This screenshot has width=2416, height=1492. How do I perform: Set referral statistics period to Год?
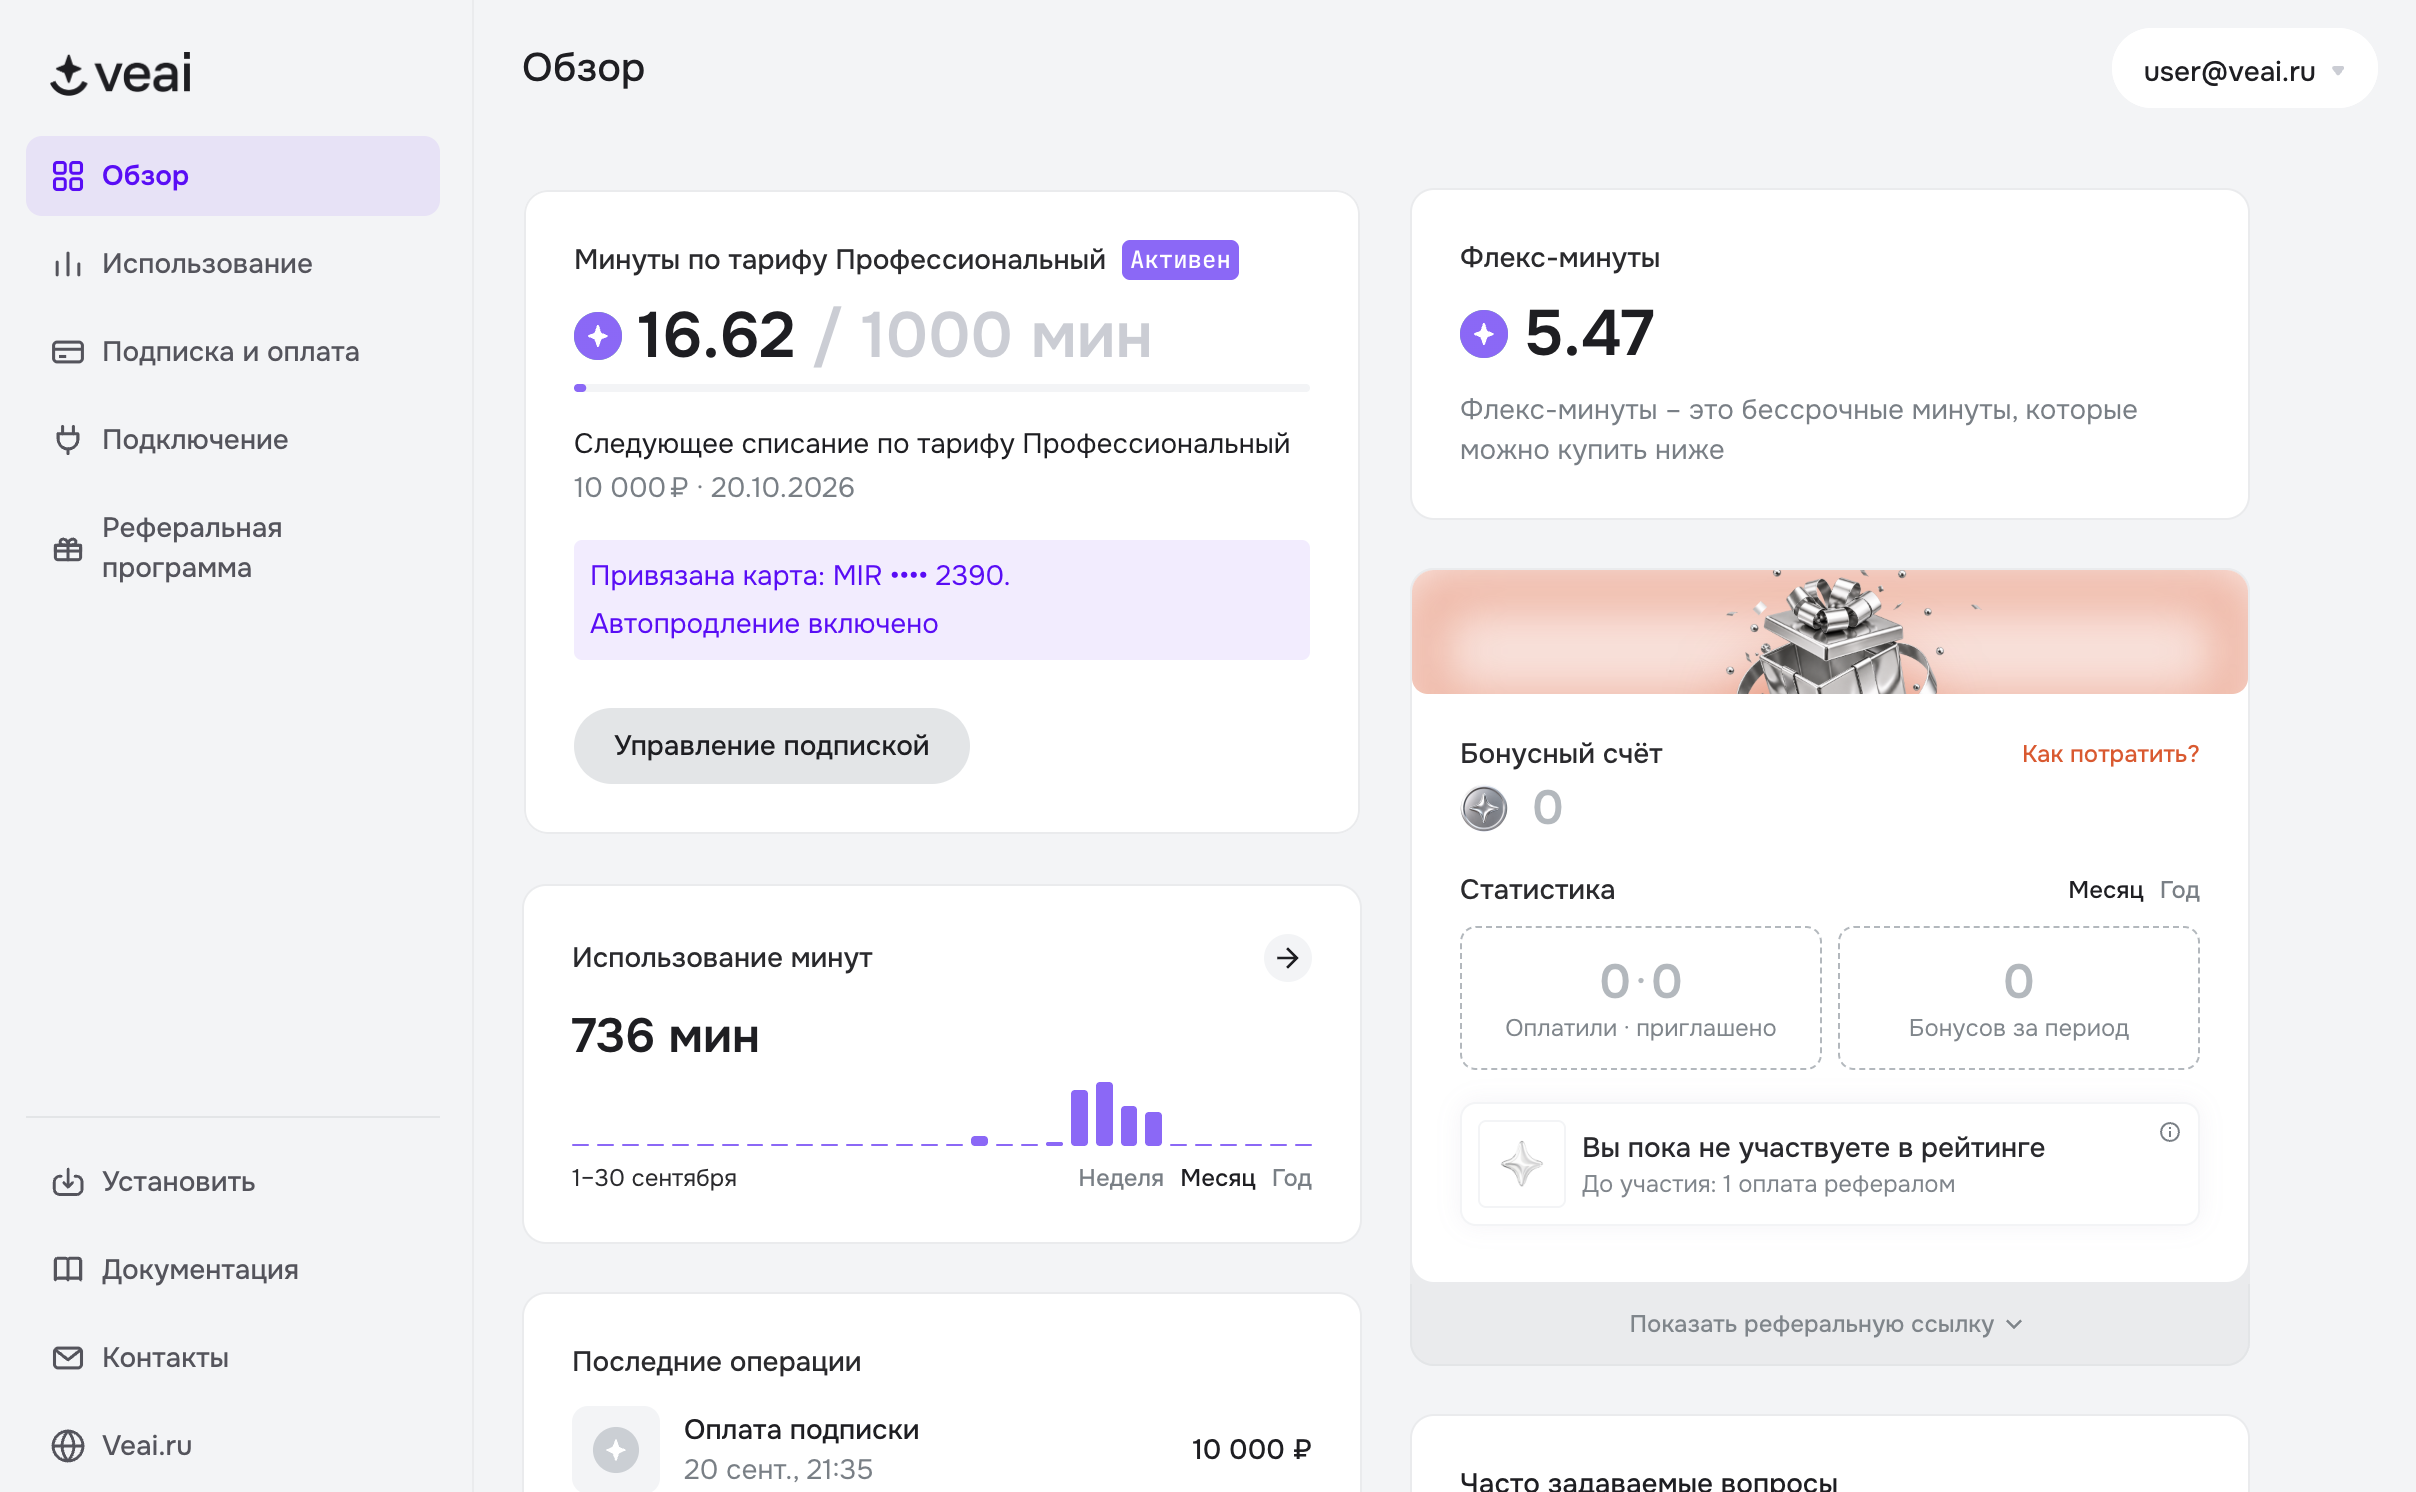(x=2180, y=890)
